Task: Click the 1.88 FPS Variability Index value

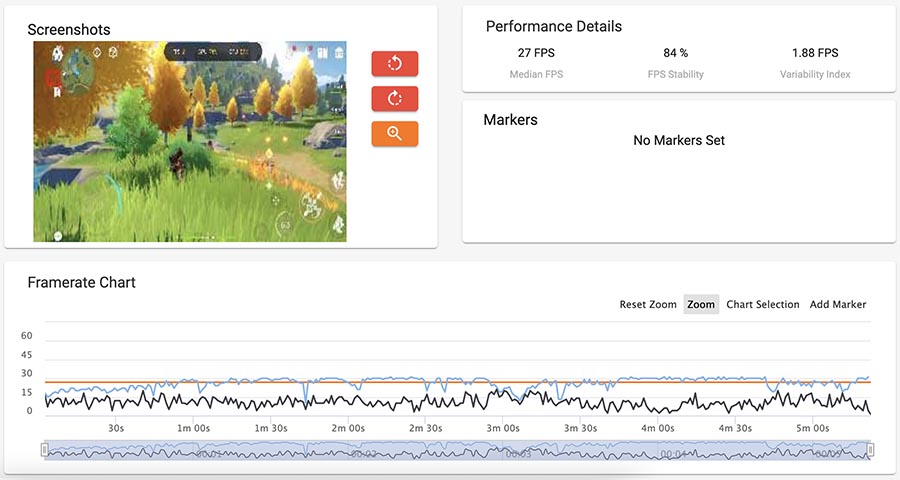Action: click(814, 53)
